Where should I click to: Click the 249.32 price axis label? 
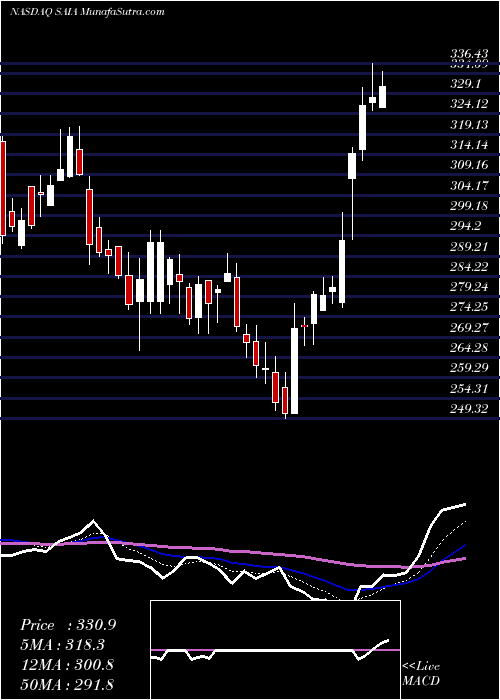(469, 410)
